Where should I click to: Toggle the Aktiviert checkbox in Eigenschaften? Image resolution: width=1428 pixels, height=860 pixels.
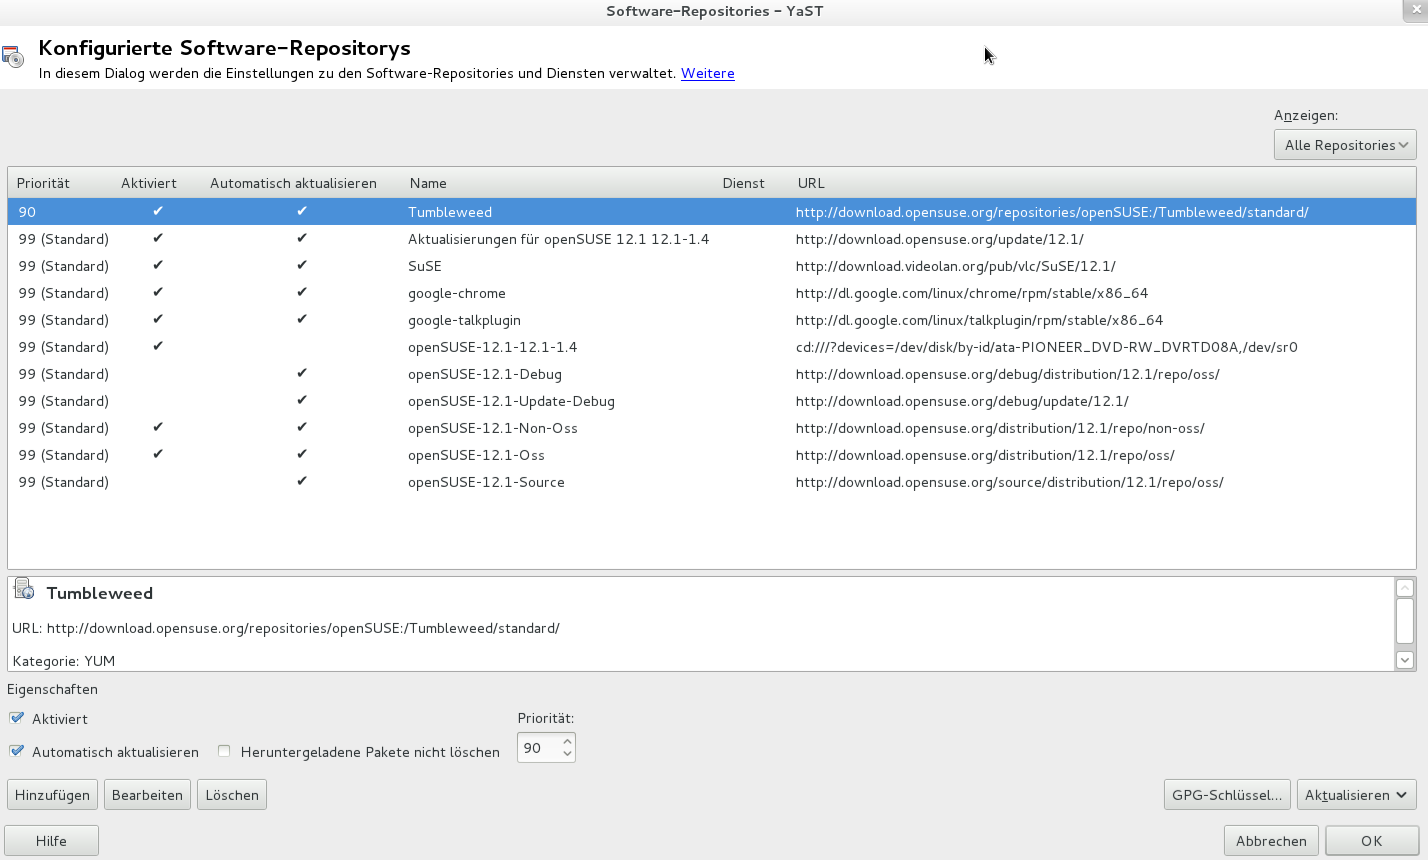(x=17, y=718)
